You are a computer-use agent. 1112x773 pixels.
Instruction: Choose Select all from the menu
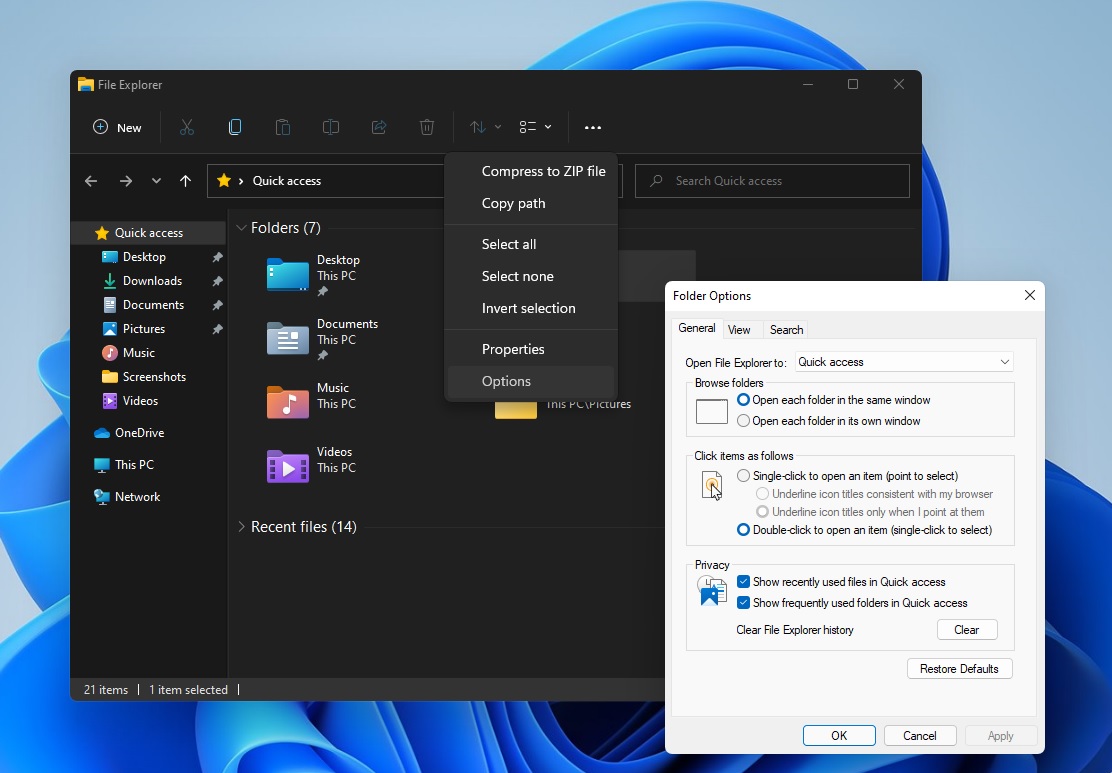(531, 244)
